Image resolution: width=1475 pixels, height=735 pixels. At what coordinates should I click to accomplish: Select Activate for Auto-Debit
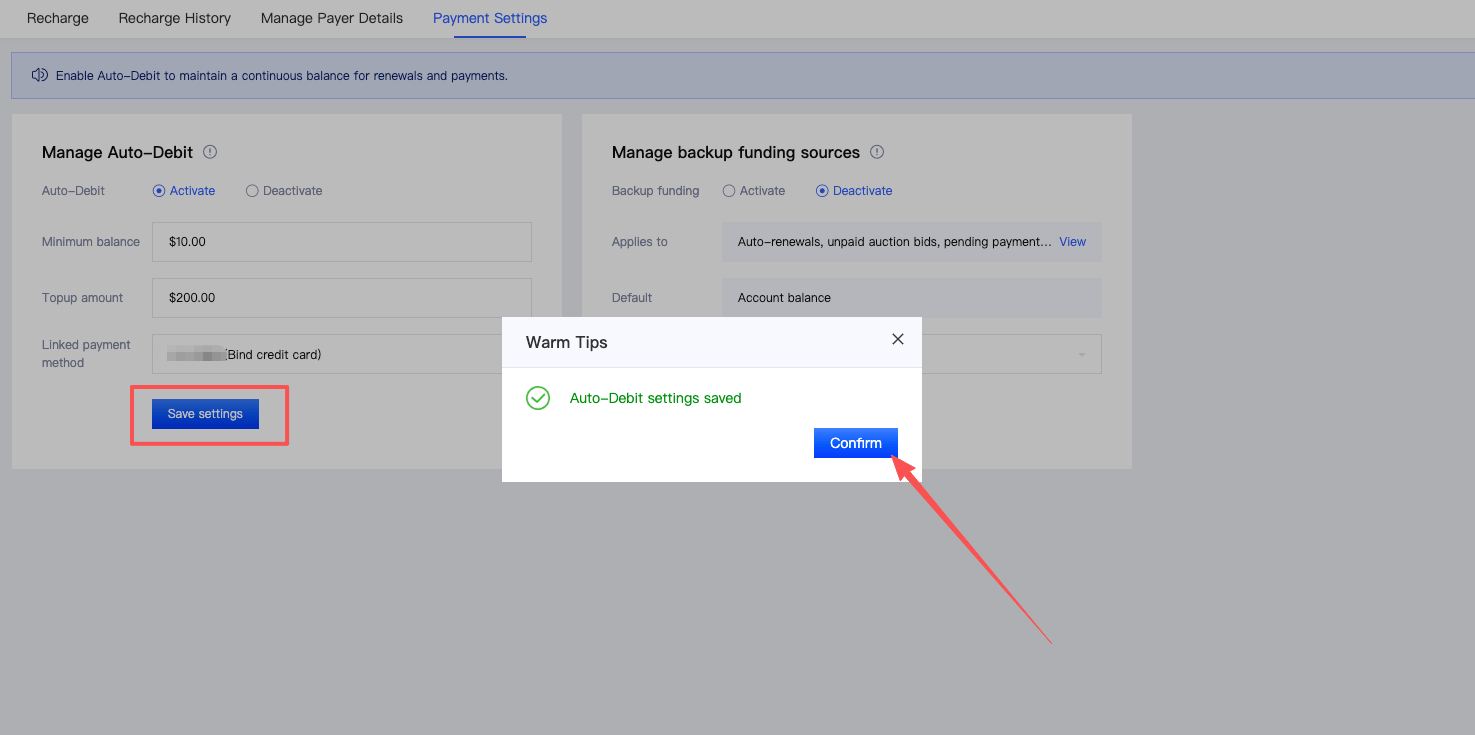[x=159, y=191]
